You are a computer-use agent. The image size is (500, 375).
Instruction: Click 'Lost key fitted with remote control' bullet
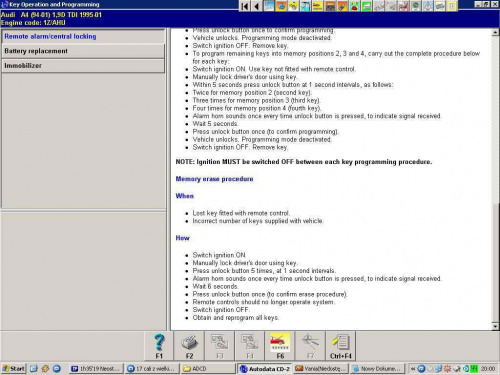point(241,213)
